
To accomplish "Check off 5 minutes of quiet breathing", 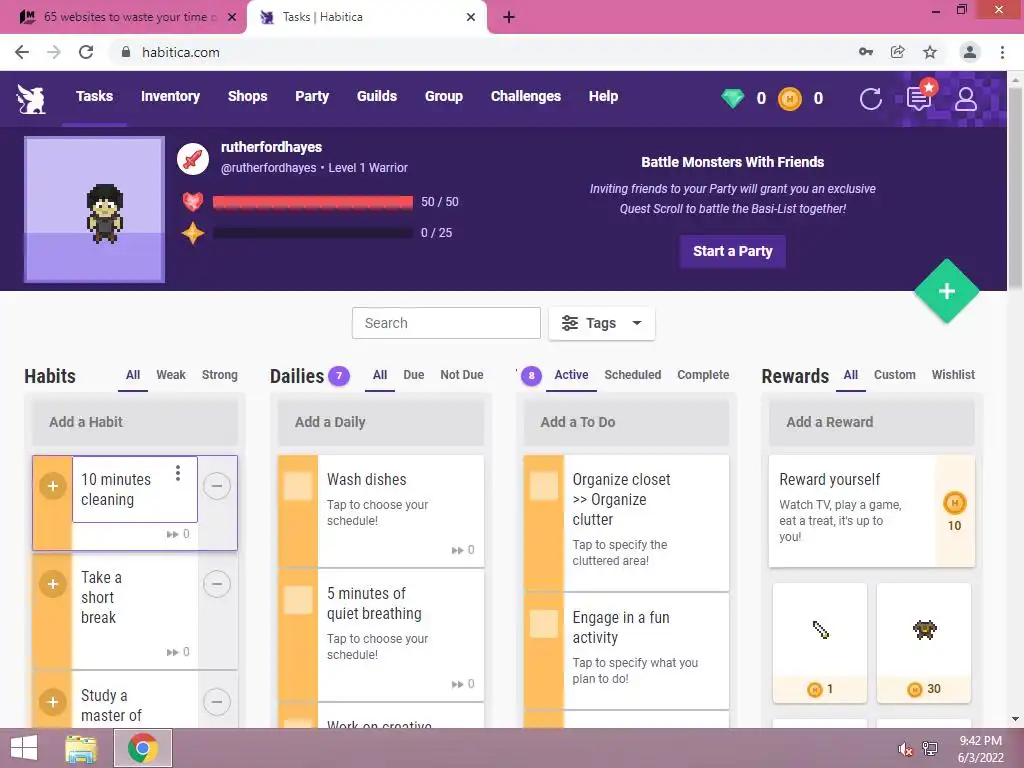I will coord(298,600).
